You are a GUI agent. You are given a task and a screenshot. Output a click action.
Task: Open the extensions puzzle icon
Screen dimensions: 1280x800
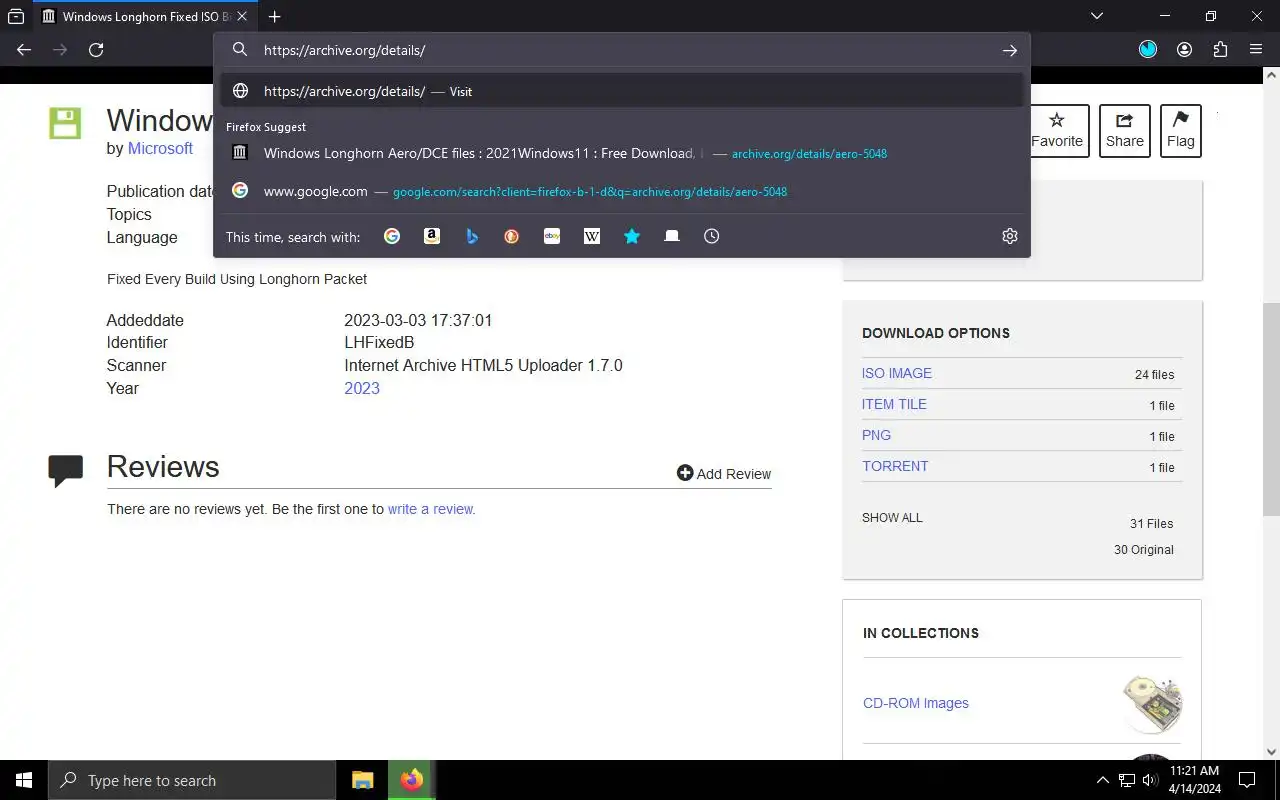click(x=1220, y=50)
